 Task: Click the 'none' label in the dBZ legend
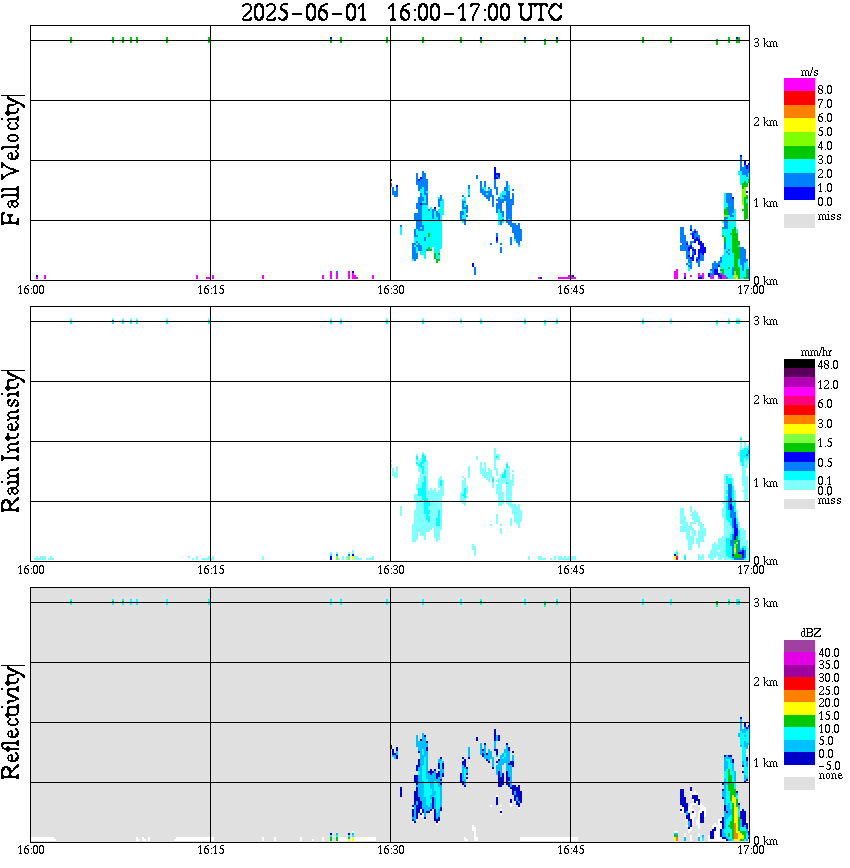pos(830,776)
